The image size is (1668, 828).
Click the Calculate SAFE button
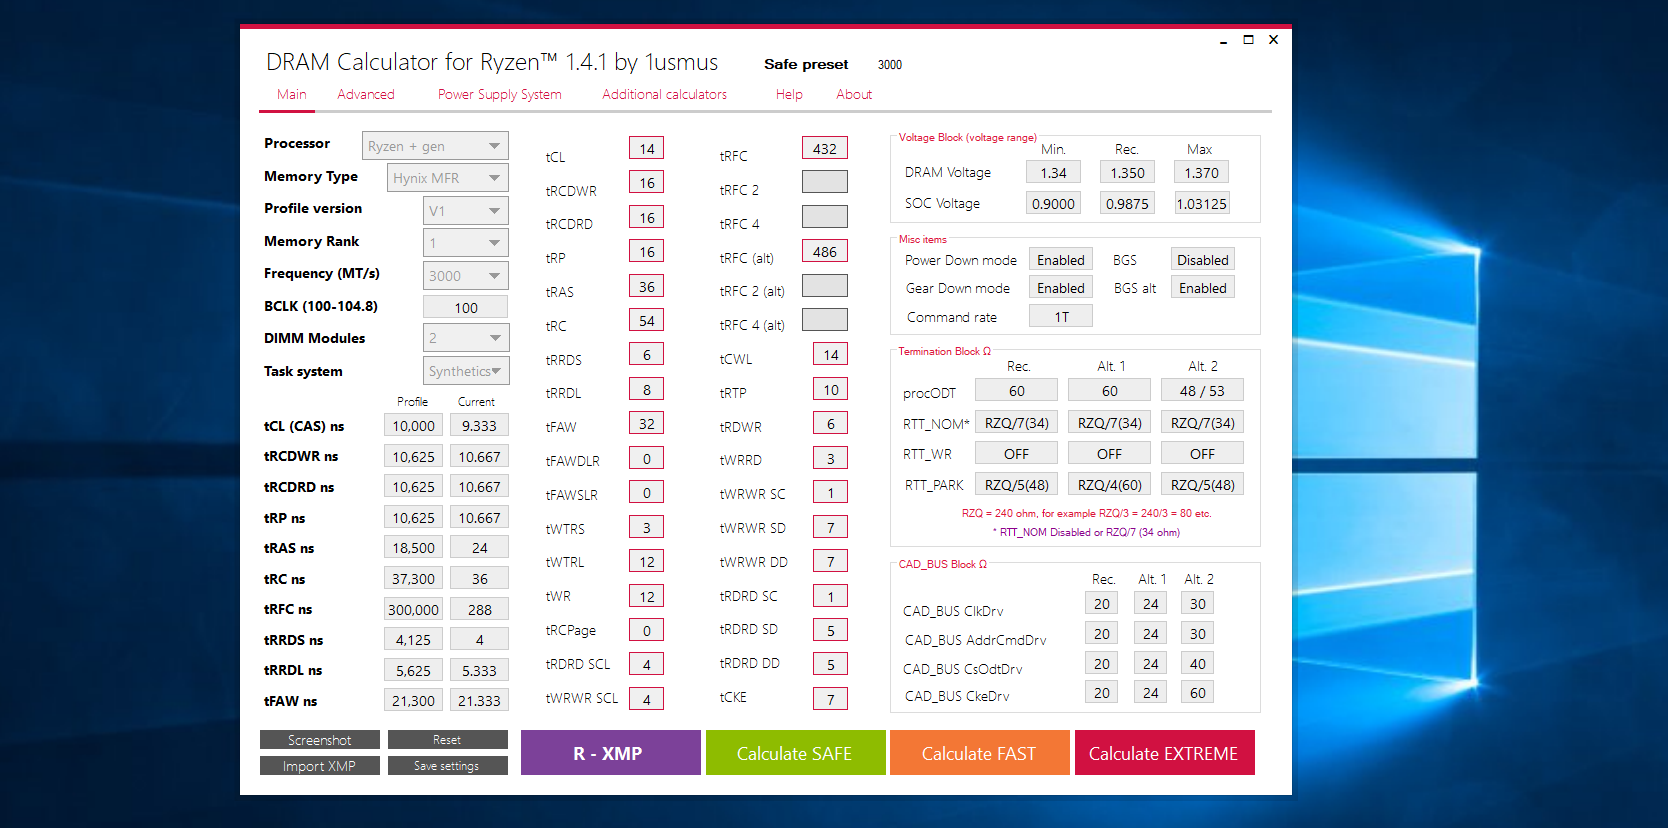coord(795,753)
